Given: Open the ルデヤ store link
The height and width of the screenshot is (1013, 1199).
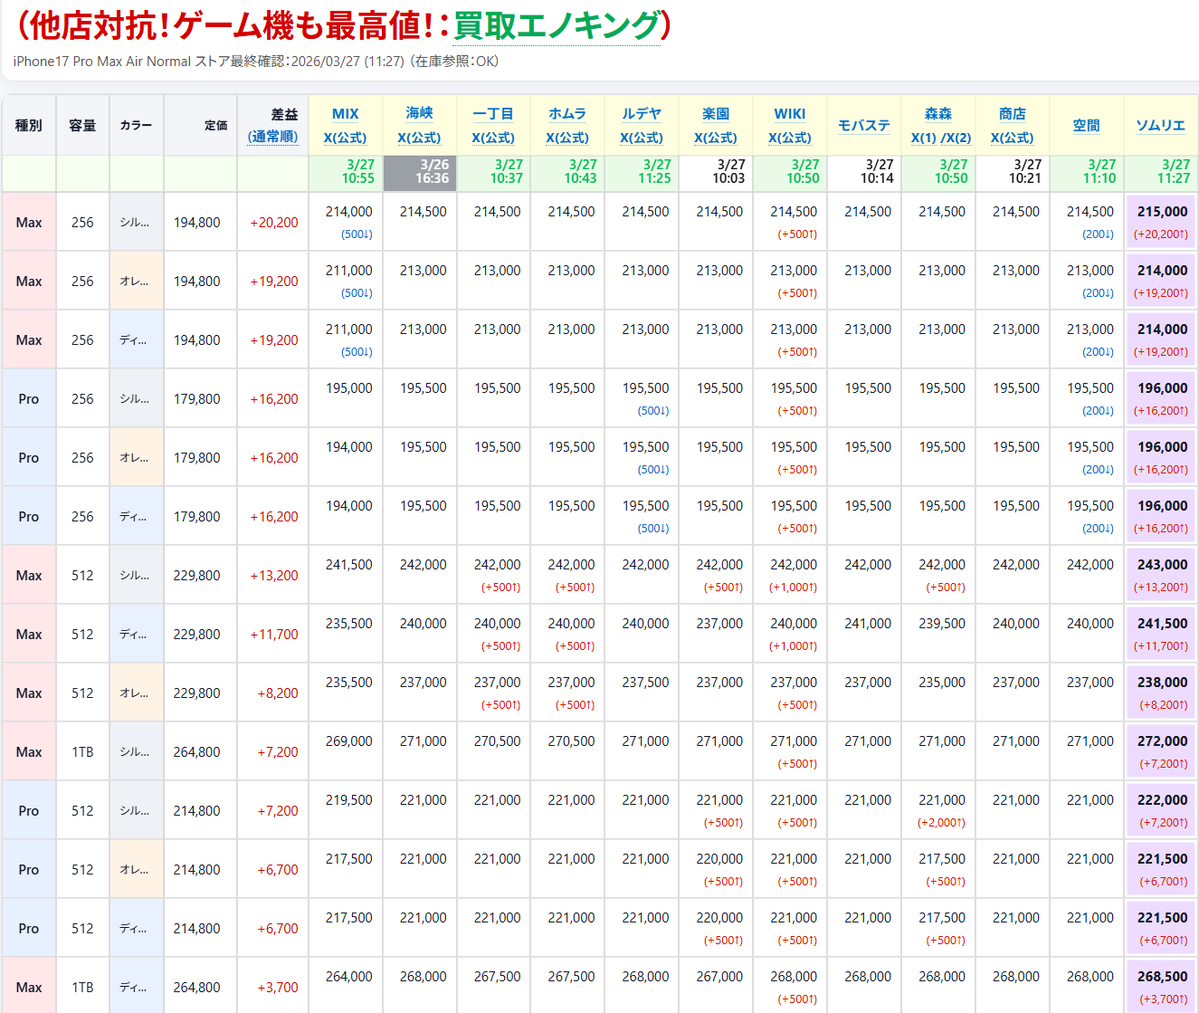Looking at the screenshot, I should (642, 114).
